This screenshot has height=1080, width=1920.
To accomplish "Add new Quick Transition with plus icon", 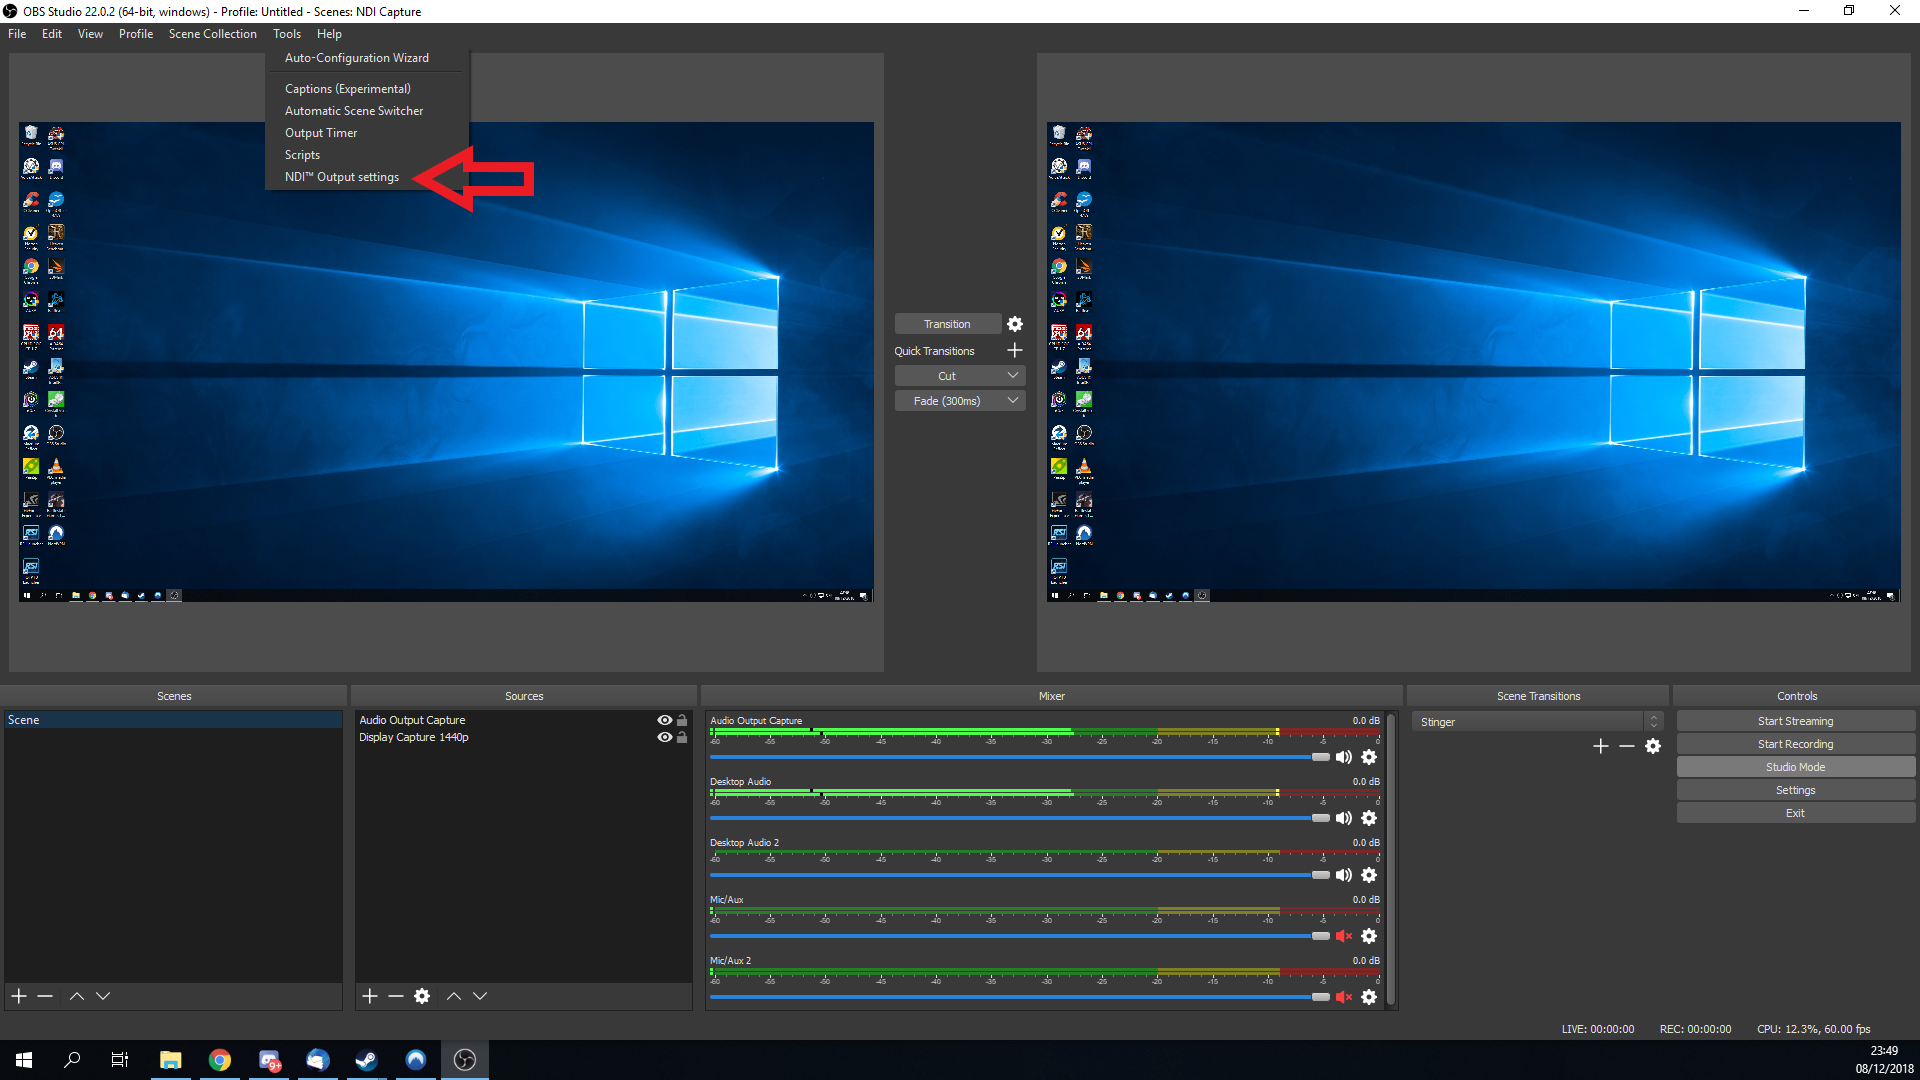I will 1015,351.
